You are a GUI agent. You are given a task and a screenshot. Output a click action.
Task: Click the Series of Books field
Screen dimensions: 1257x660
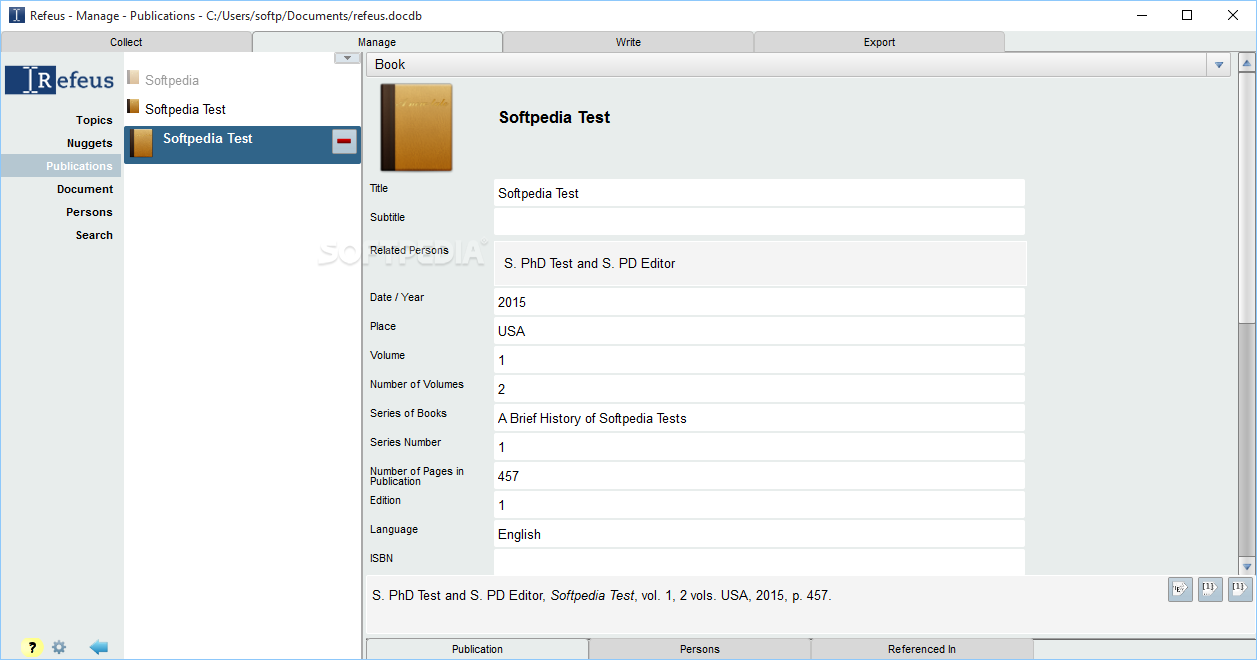coord(759,418)
